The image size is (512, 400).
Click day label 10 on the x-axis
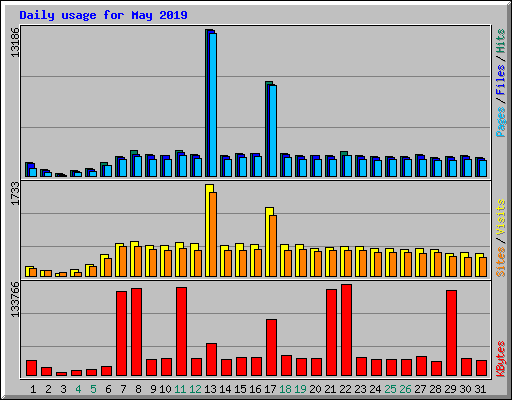pyautogui.click(x=165, y=389)
